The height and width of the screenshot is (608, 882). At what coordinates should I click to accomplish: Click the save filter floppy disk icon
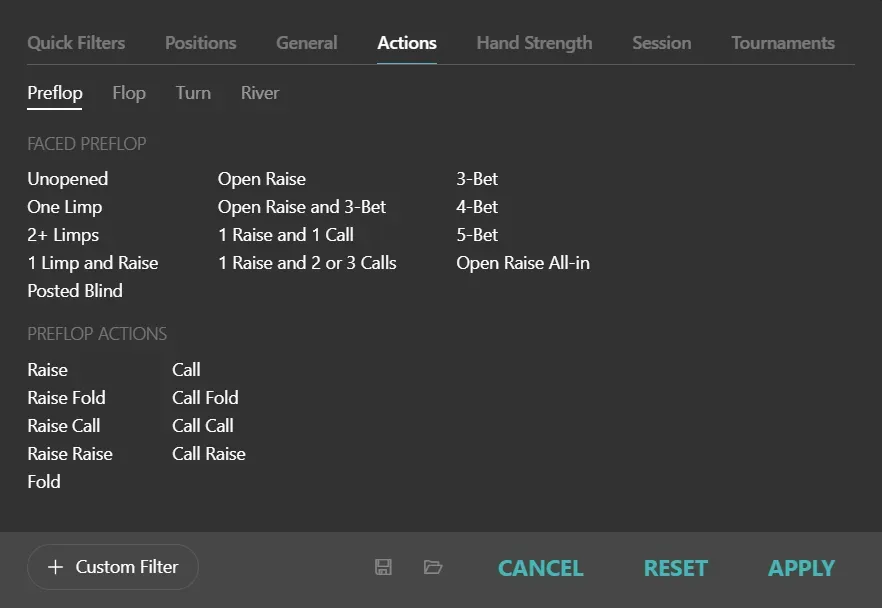(x=383, y=567)
